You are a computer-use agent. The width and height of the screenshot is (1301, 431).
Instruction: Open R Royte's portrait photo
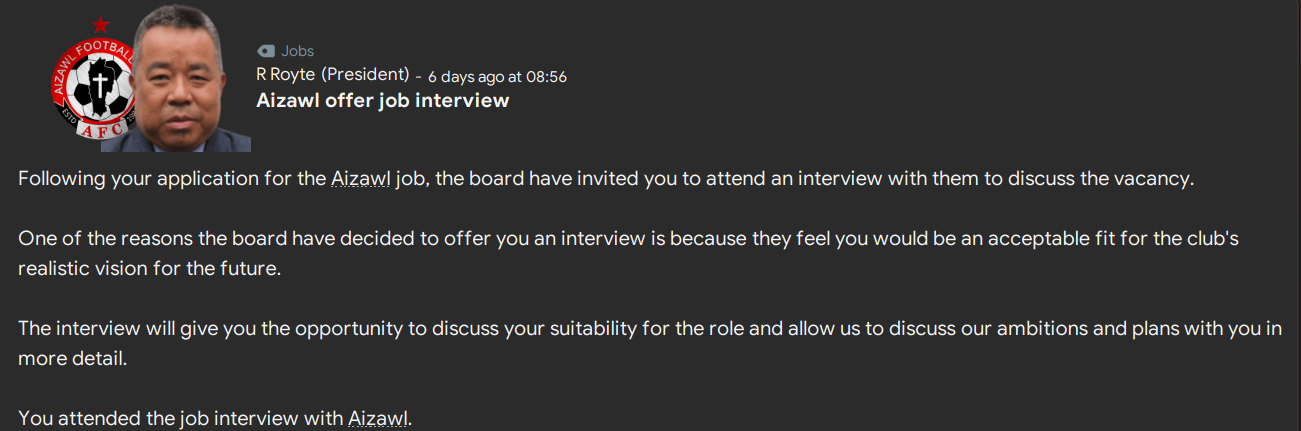[x=182, y=85]
